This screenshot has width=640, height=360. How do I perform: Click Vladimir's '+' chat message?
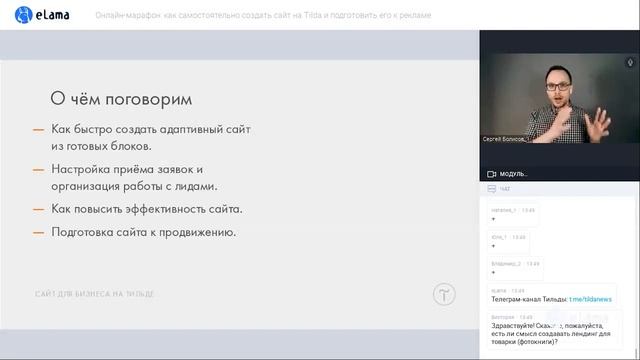click(x=516, y=268)
